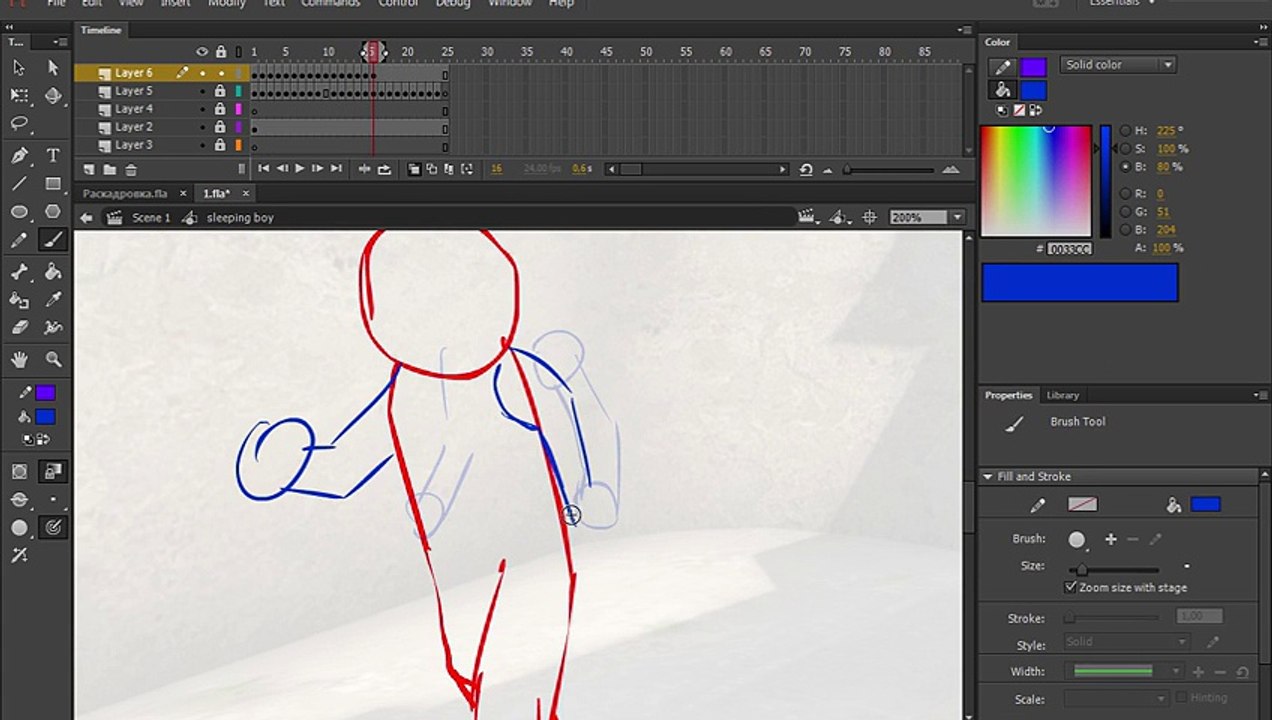Click the Timeline panel tab
The height and width of the screenshot is (720, 1272).
101,31
